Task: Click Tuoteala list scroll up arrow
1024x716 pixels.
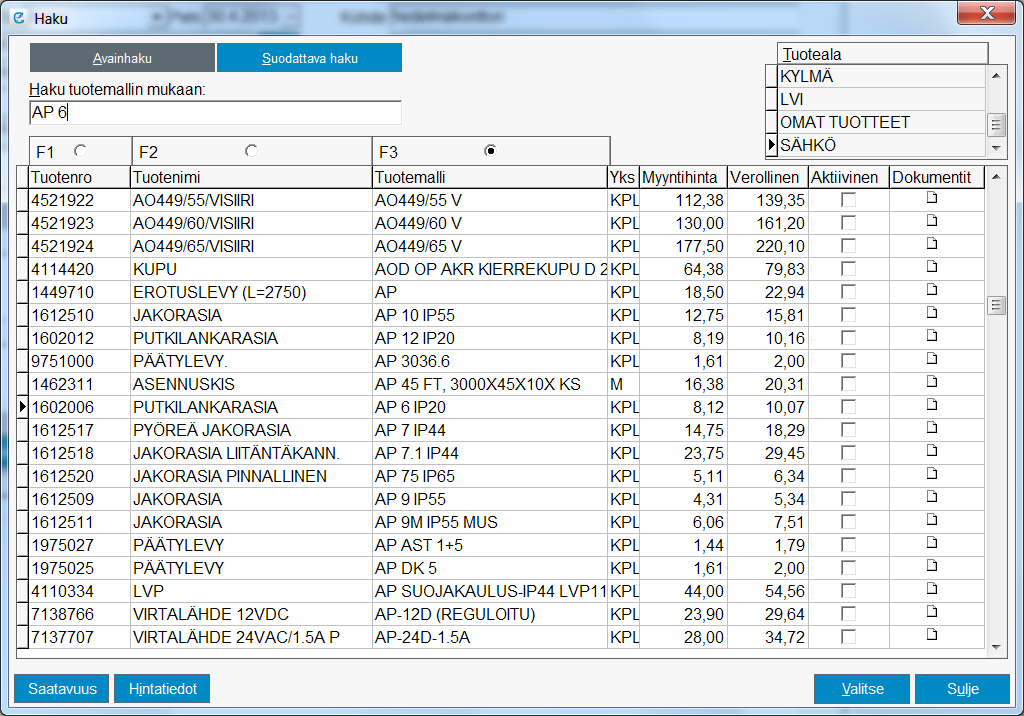Action: [996, 76]
